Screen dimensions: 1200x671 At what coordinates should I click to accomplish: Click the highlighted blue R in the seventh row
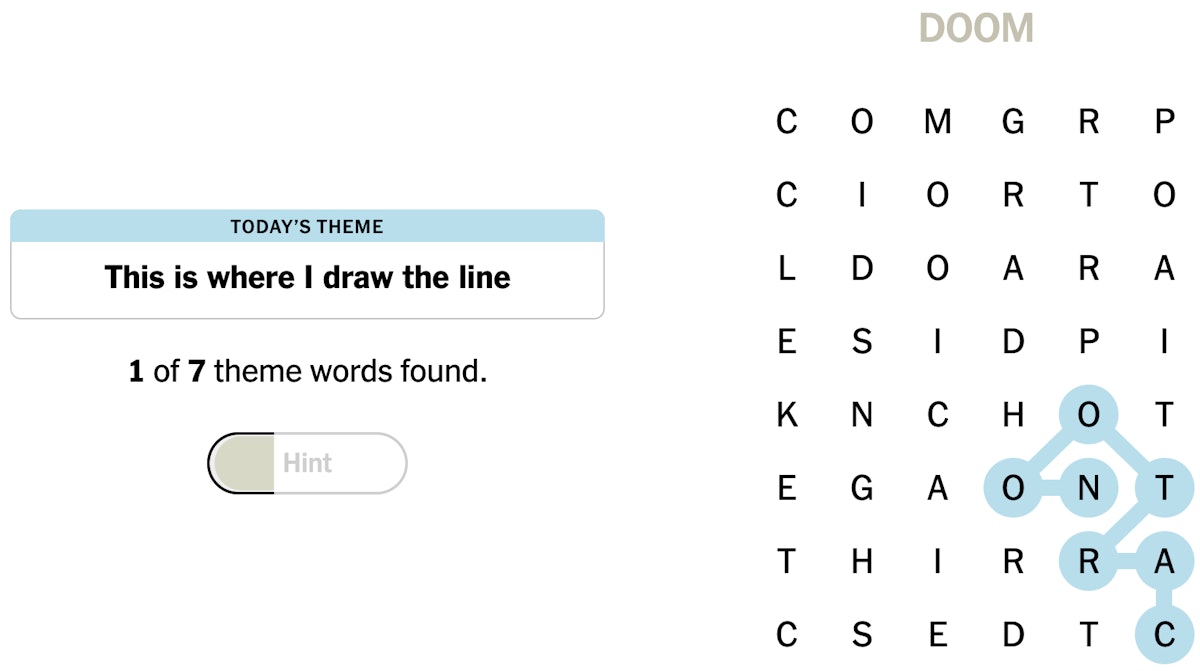pos(1089,561)
